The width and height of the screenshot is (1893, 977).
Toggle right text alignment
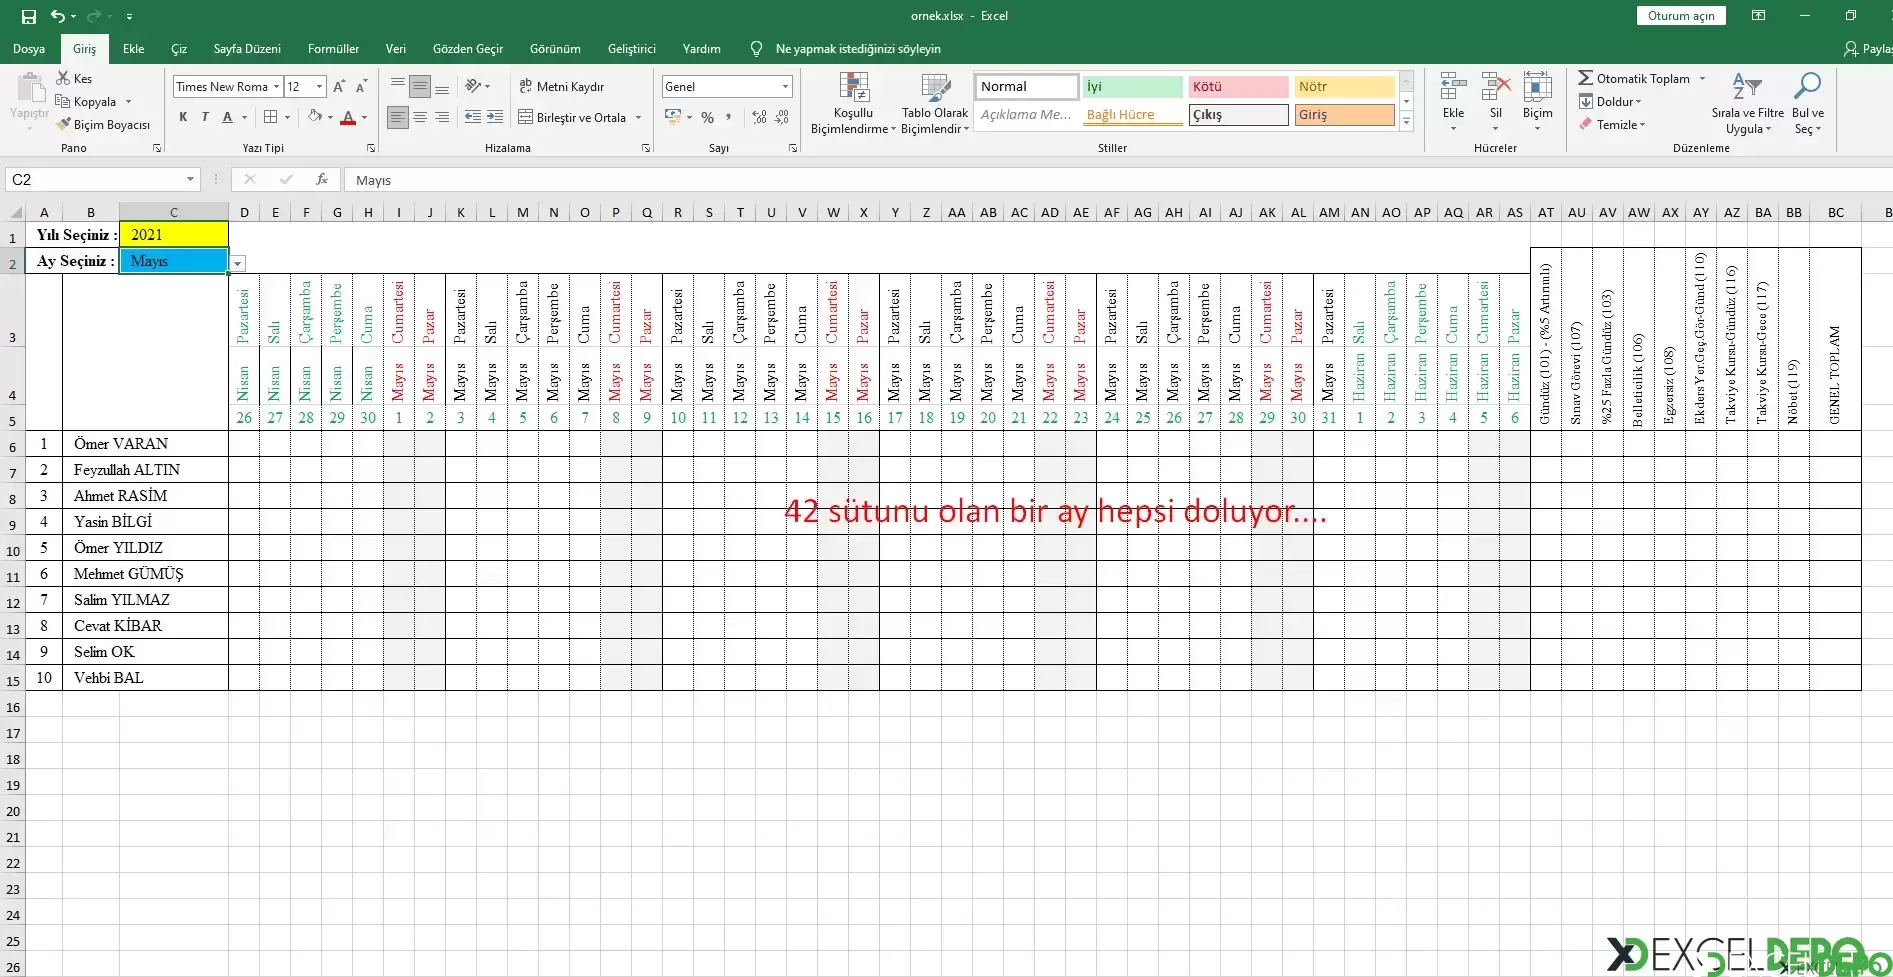tap(442, 117)
